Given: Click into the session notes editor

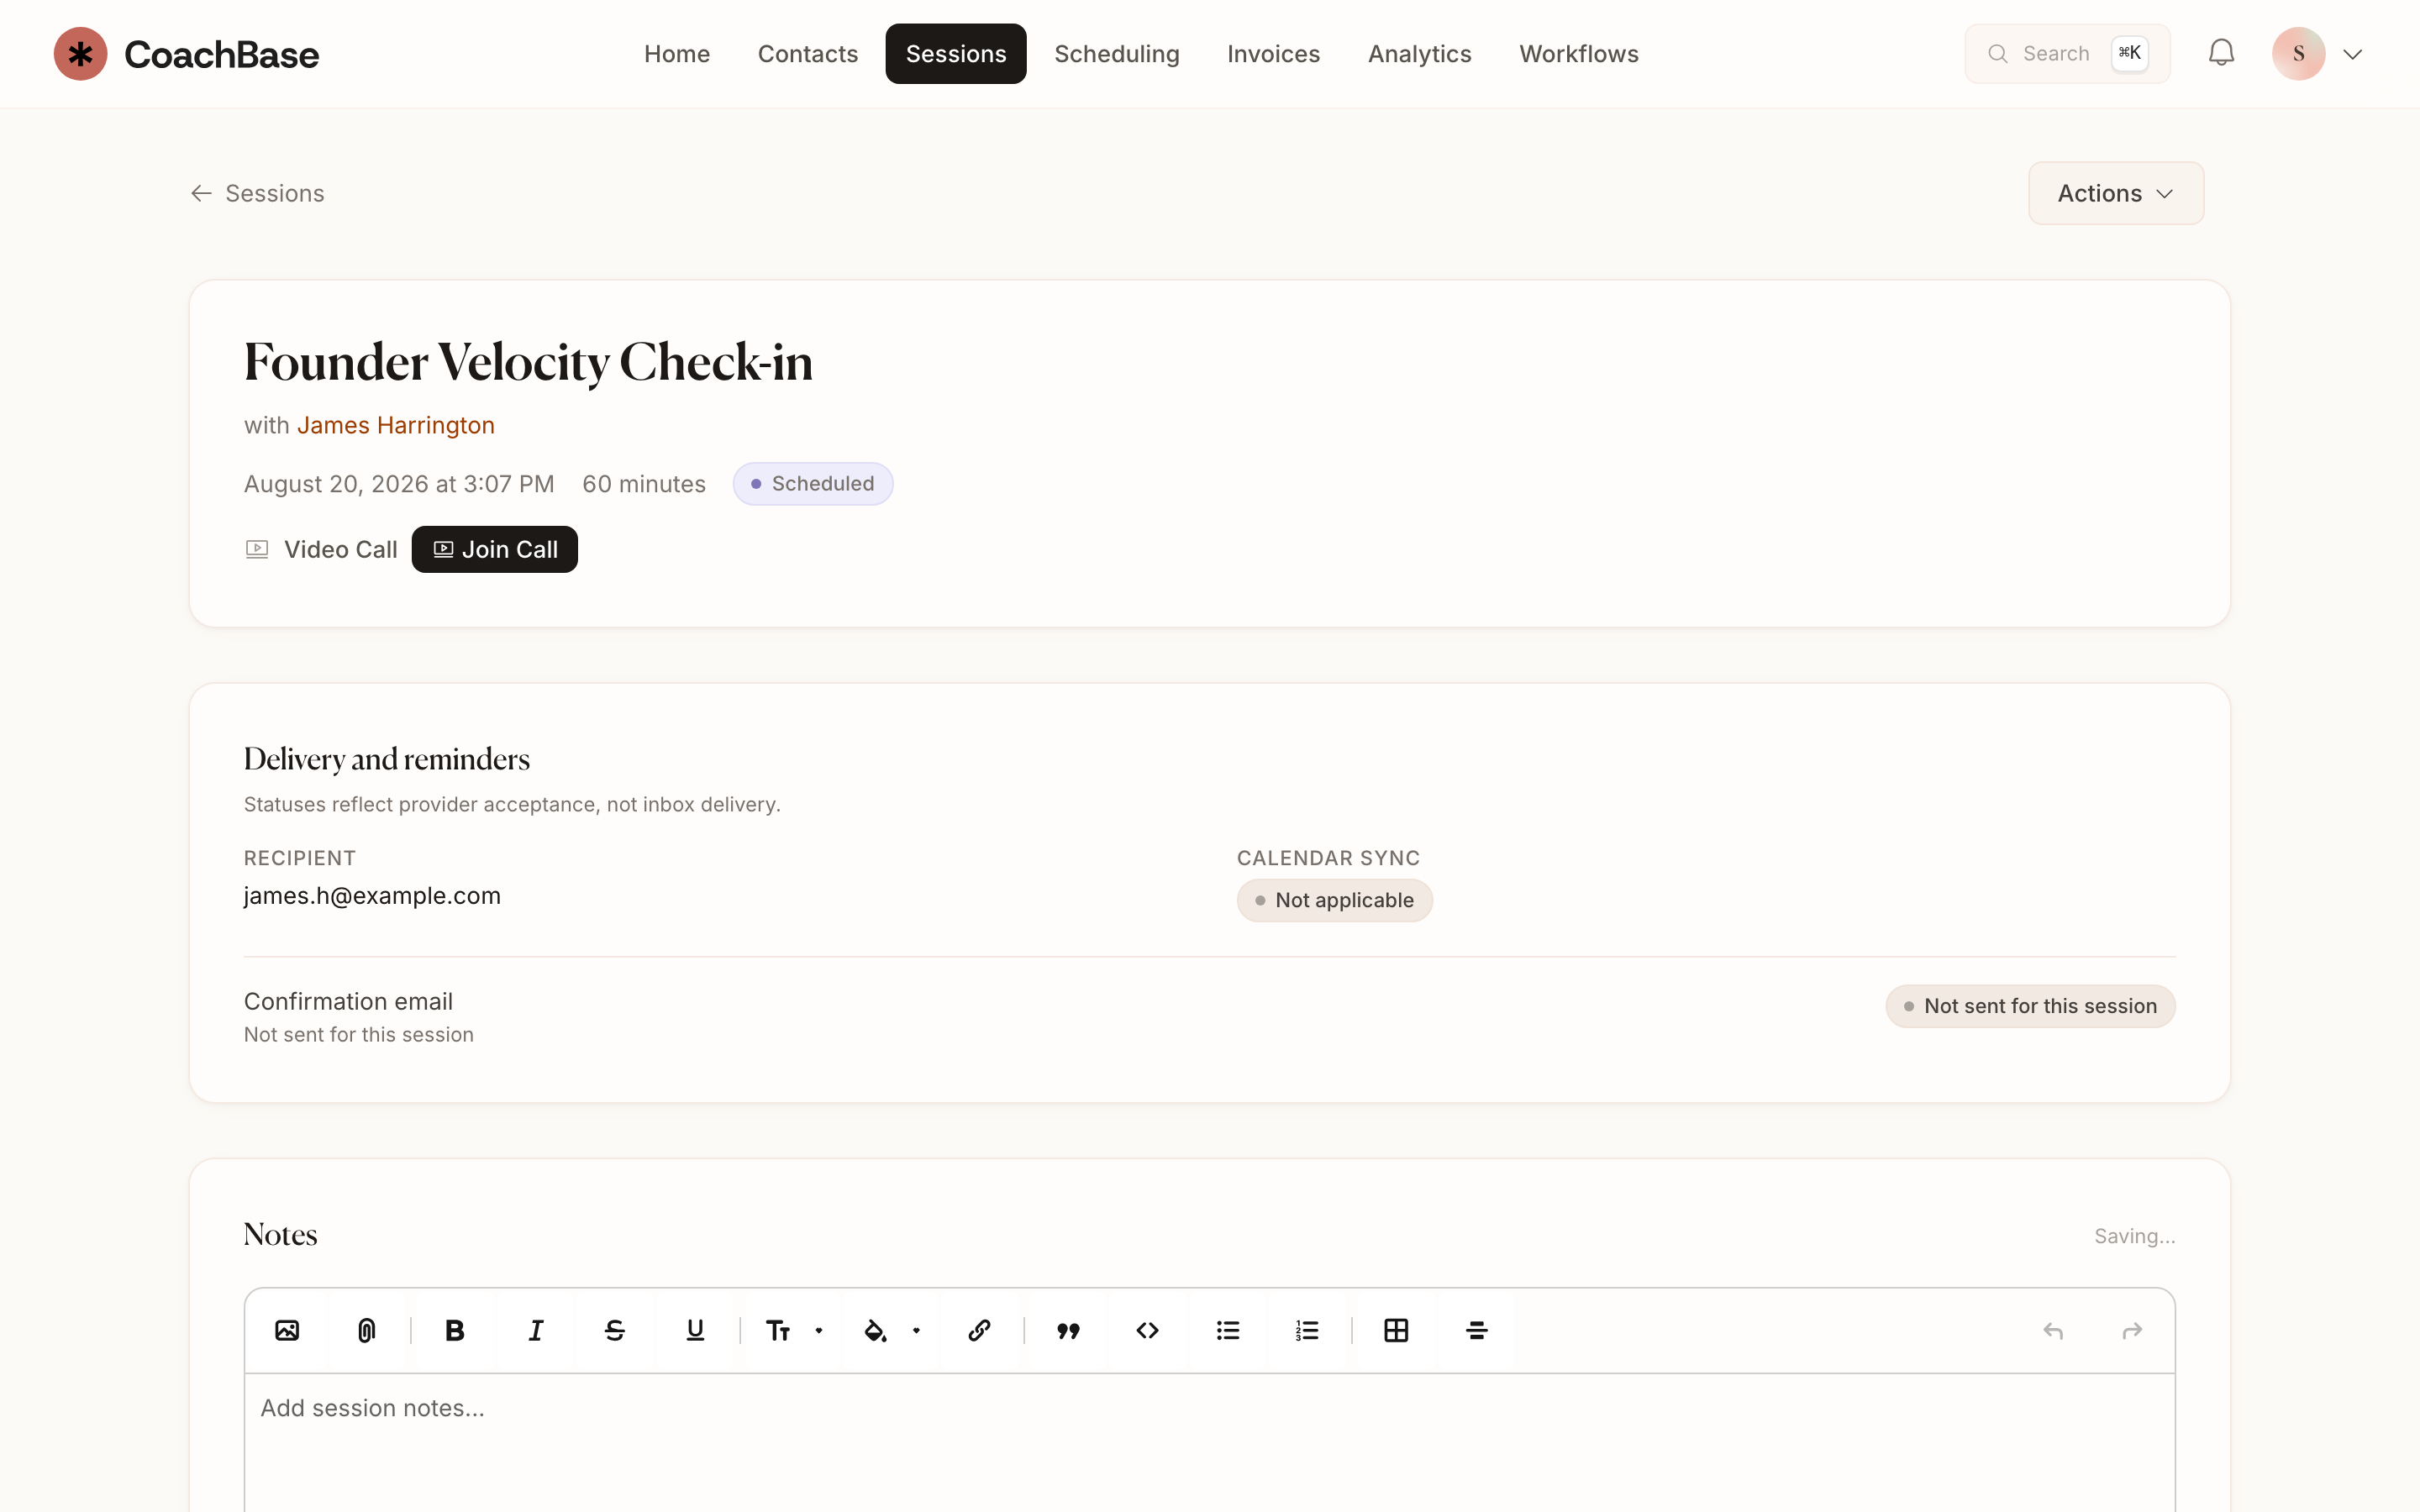Looking at the screenshot, I should pyautogui.click(x=1209, y=1442).
